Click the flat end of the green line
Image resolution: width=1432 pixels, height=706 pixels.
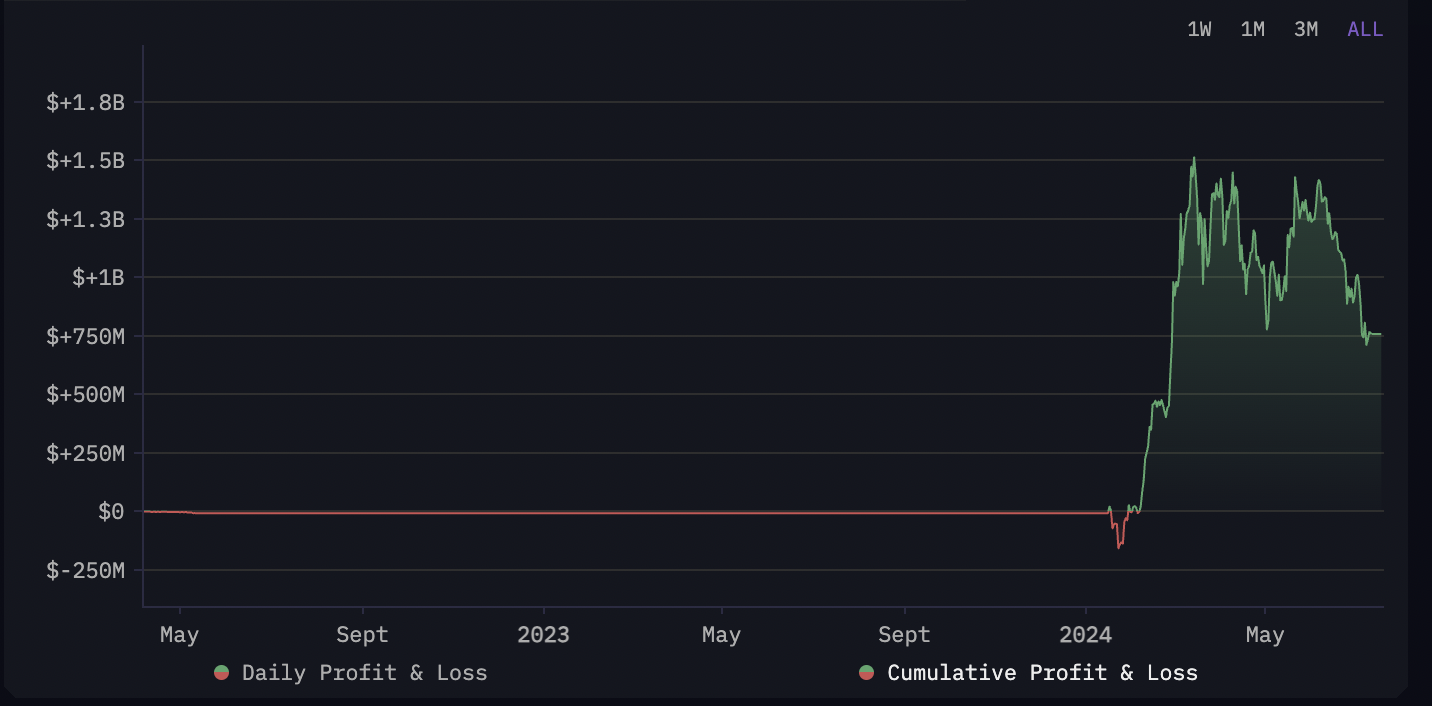click(1376, 334)
